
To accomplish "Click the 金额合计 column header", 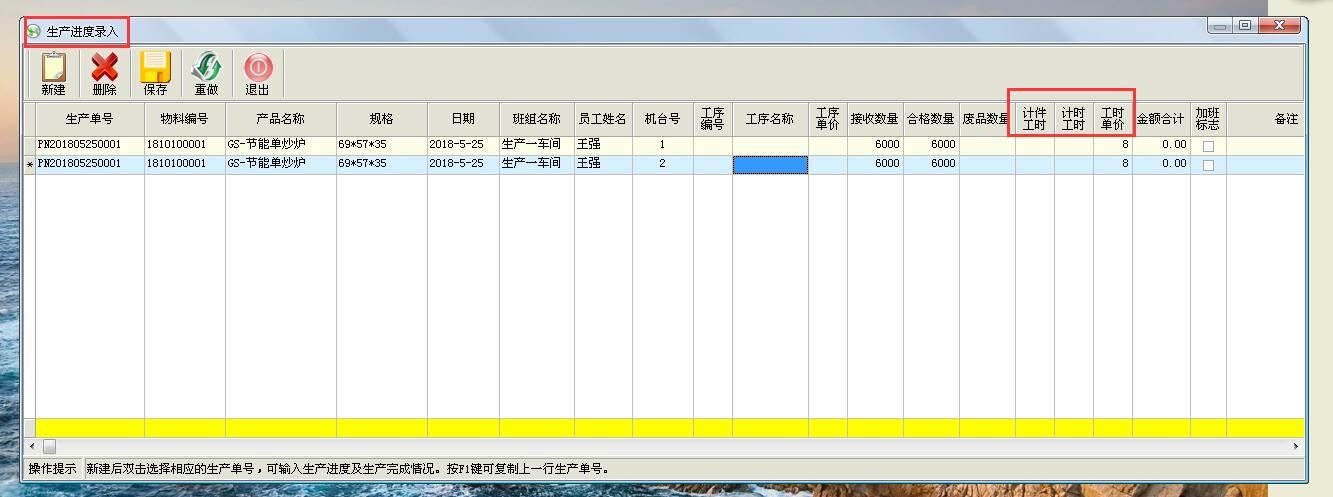I will pyautogui.click(x=1161, y=119).
